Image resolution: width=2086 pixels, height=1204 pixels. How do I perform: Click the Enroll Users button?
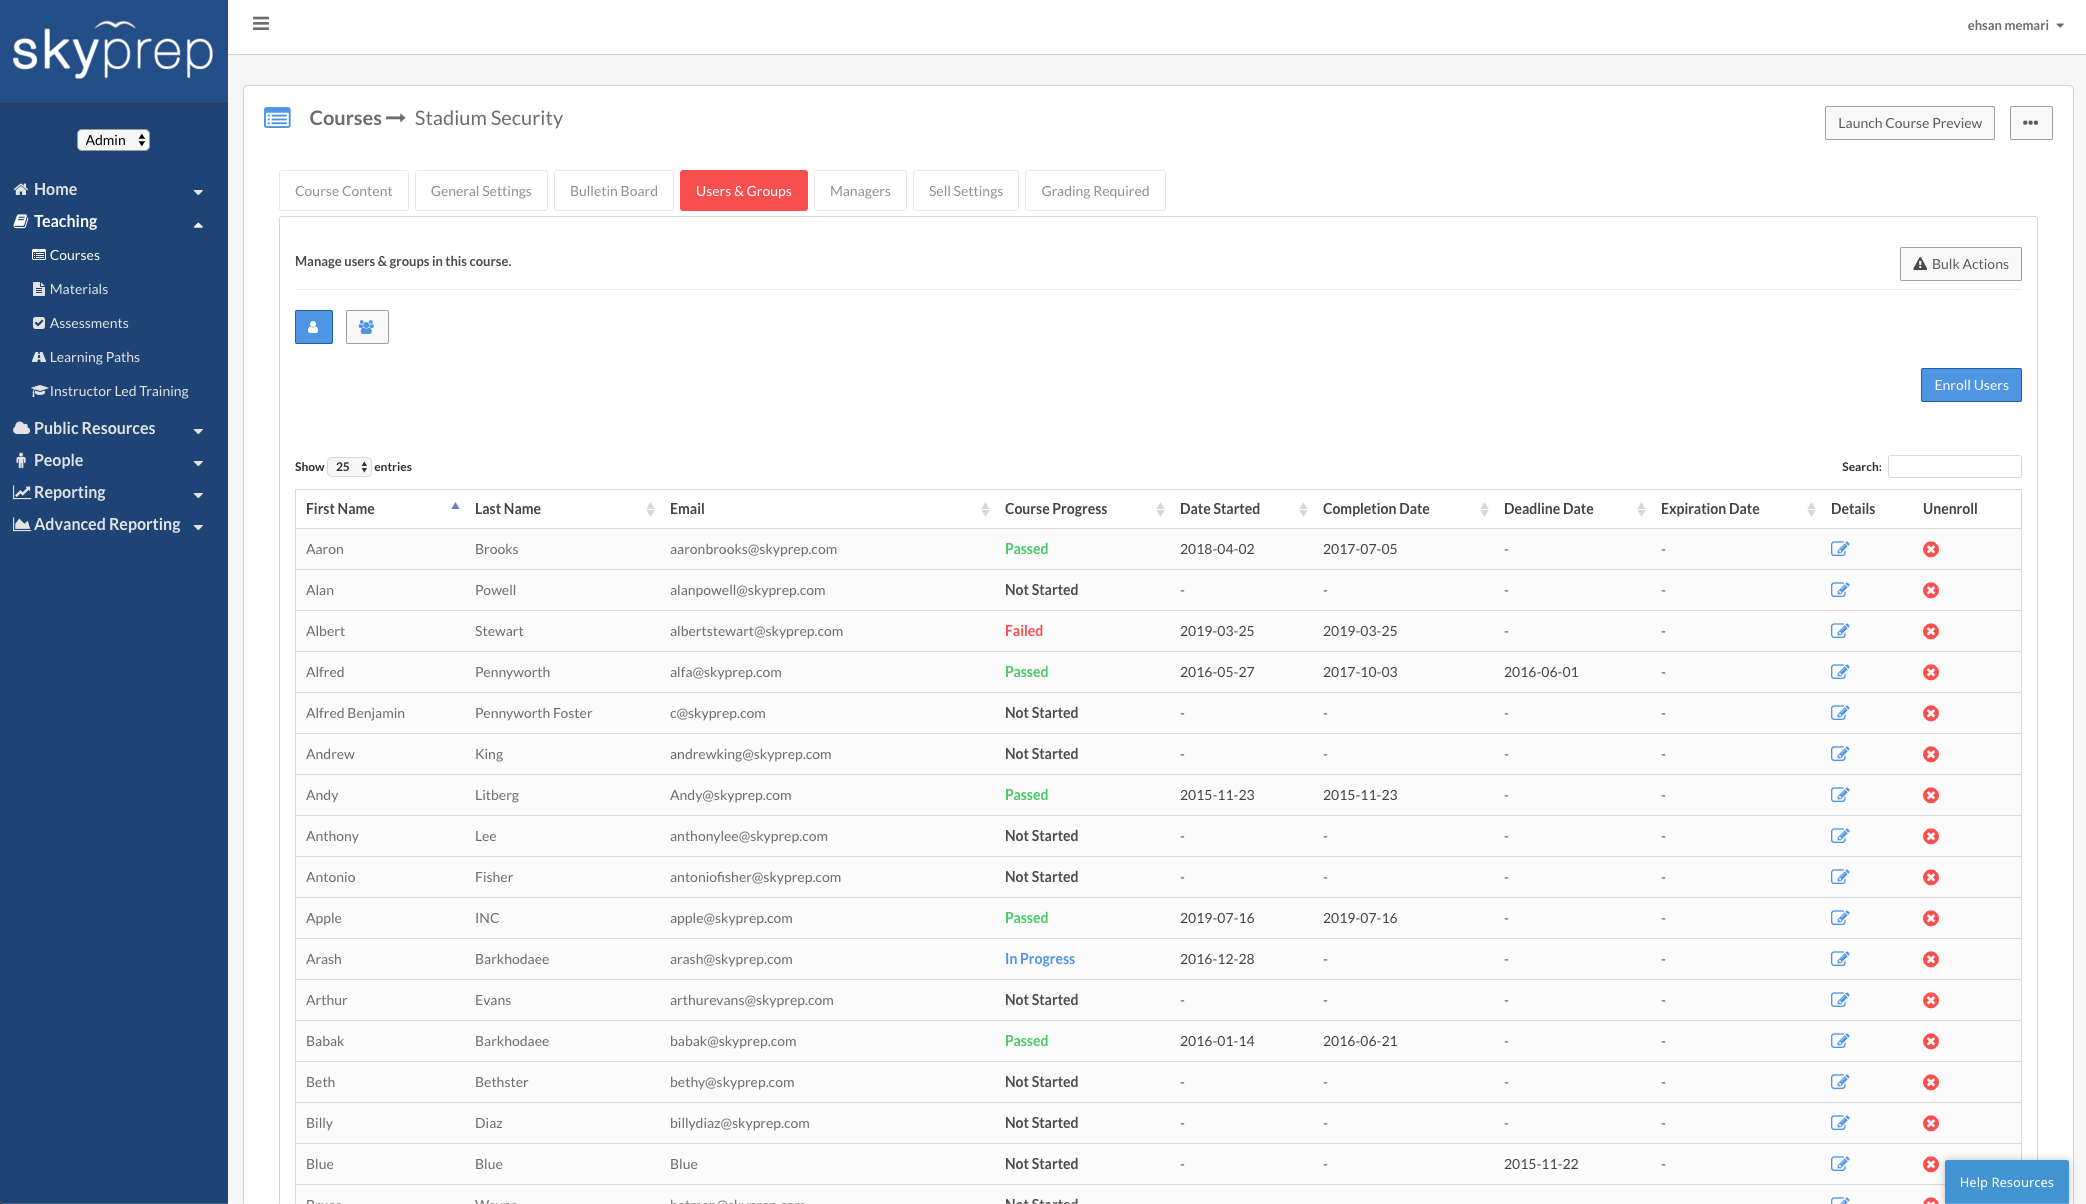point(1970,385)
